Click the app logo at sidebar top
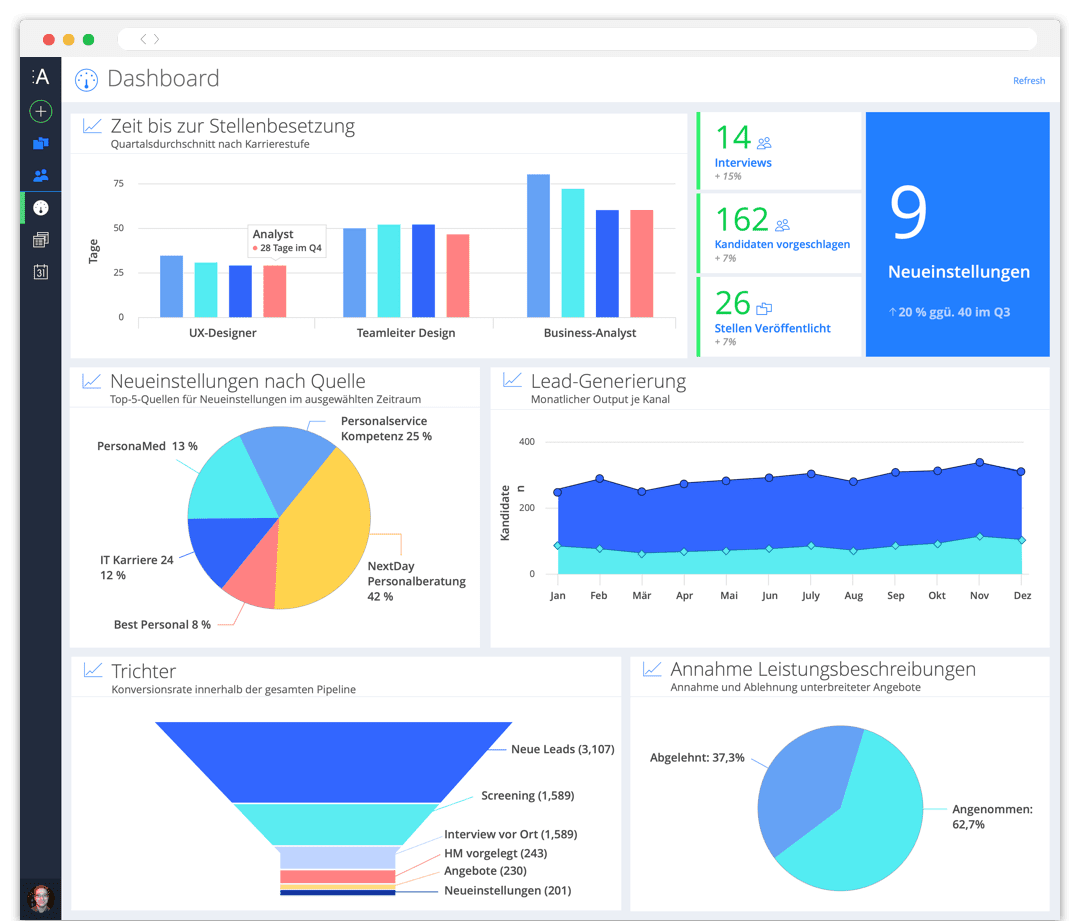The image size is (1080, 921). [41, 76]
